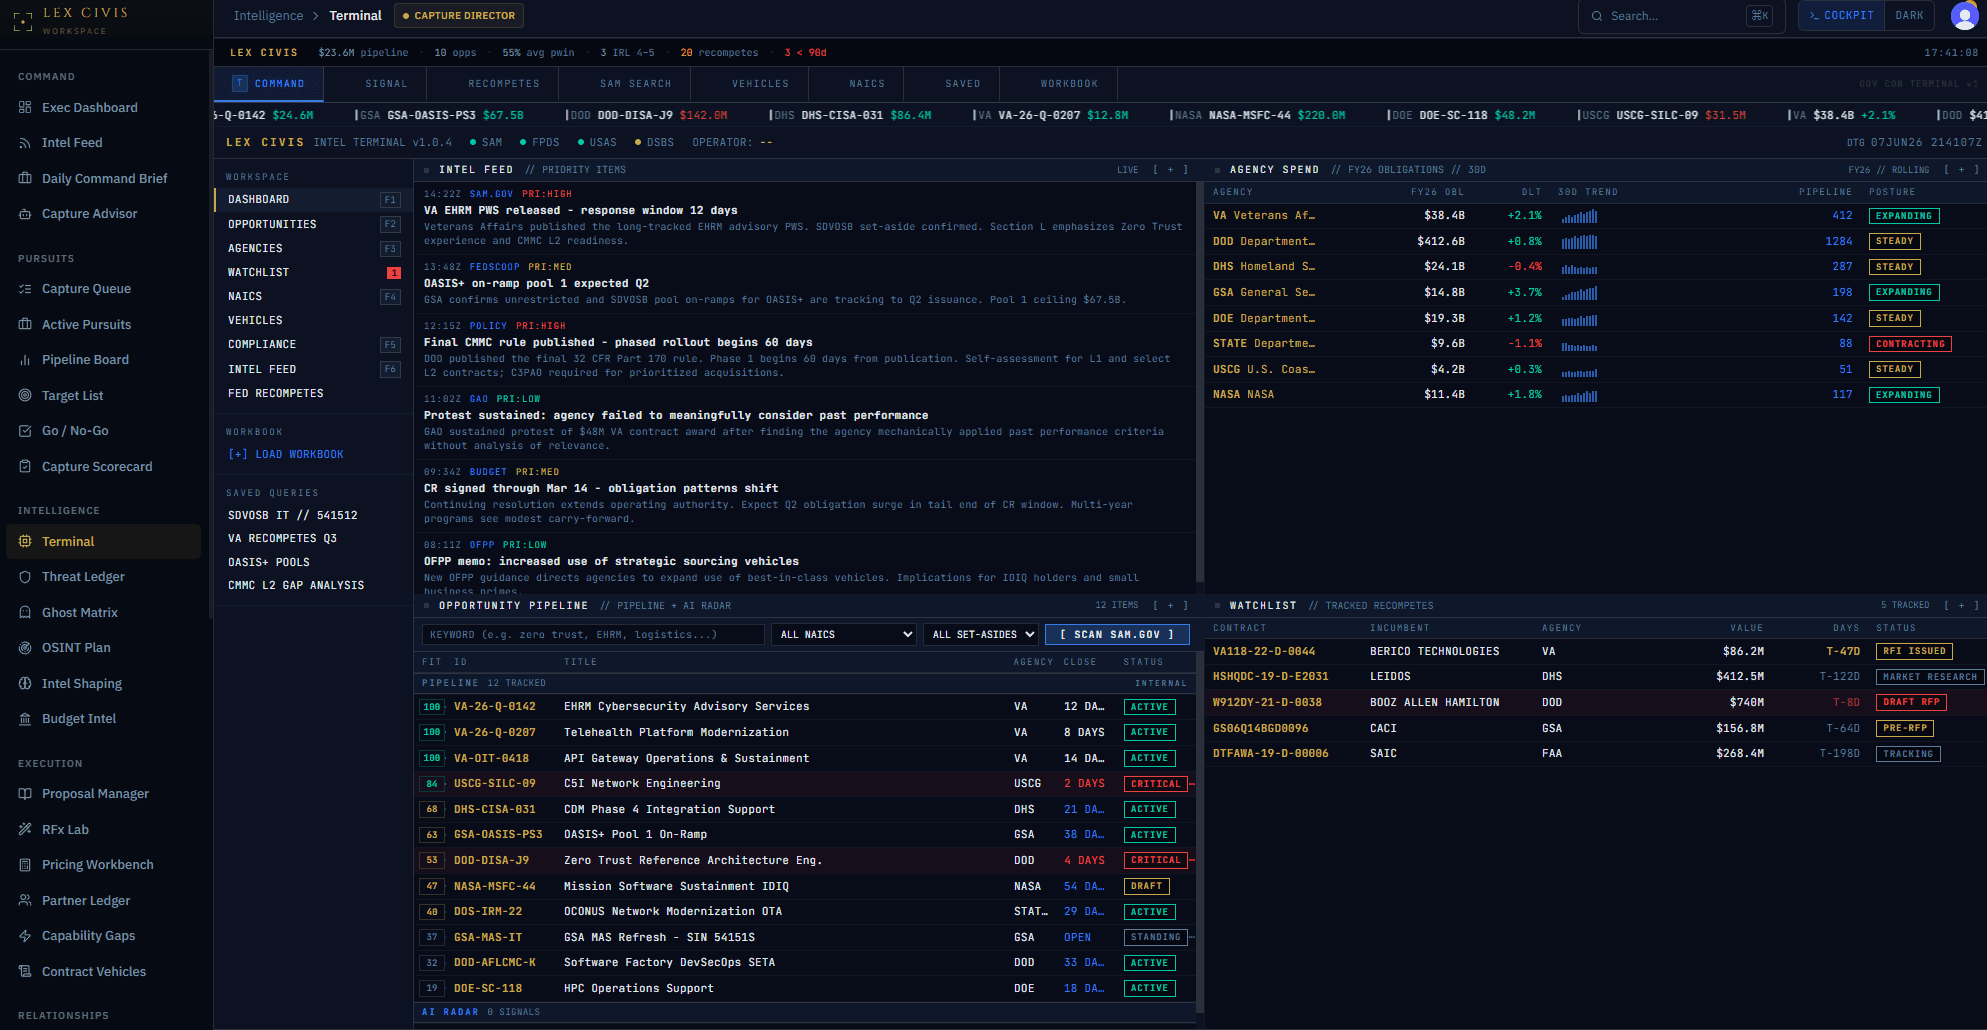Screen dimensions: 1987x1030
Task: Open OPPORTUNITIES in the workspace menu
Action: tap(313, 225)
